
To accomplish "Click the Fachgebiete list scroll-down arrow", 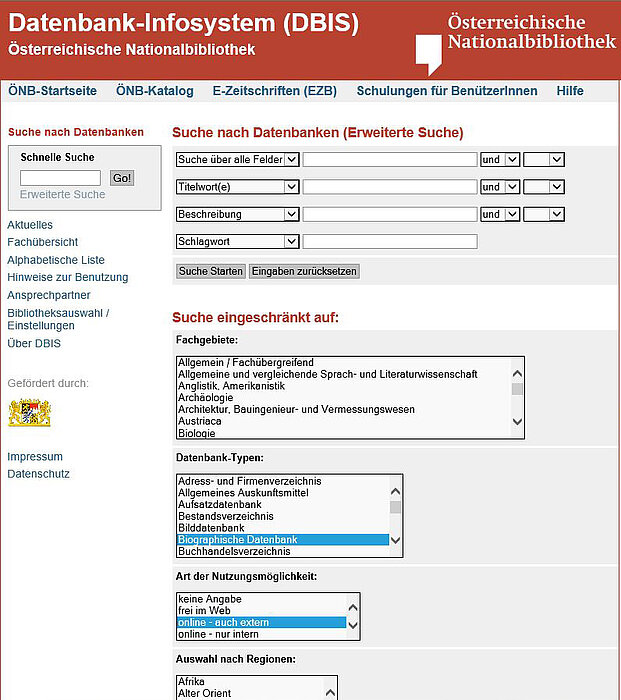I will [x=517, y=421].
